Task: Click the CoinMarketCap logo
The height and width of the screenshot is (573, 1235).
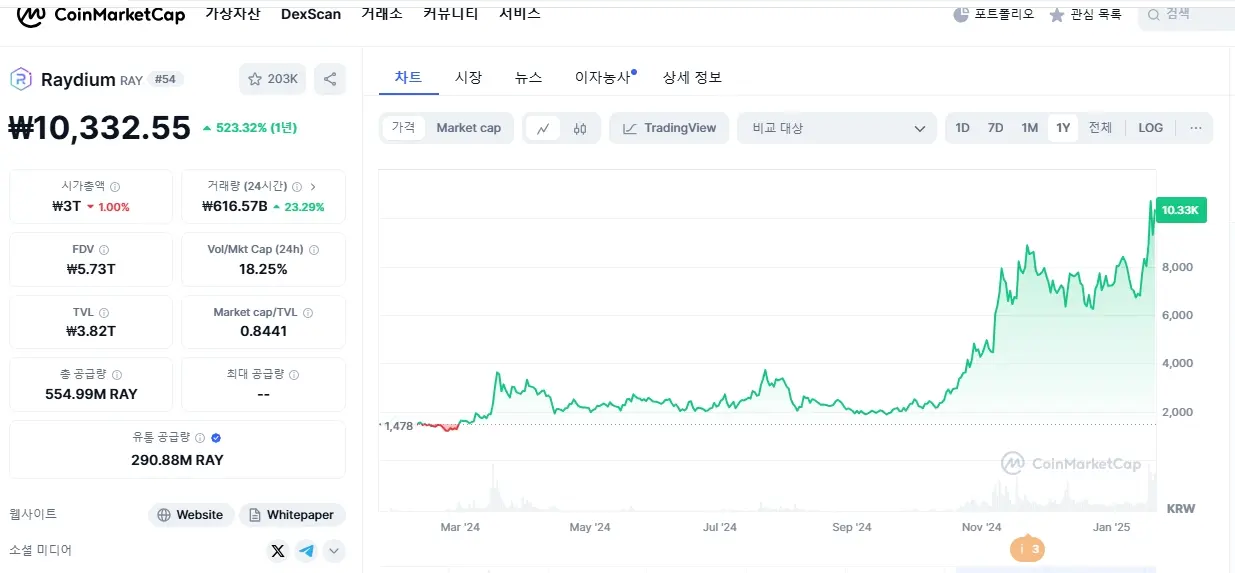Action: [x=100, y=14]
